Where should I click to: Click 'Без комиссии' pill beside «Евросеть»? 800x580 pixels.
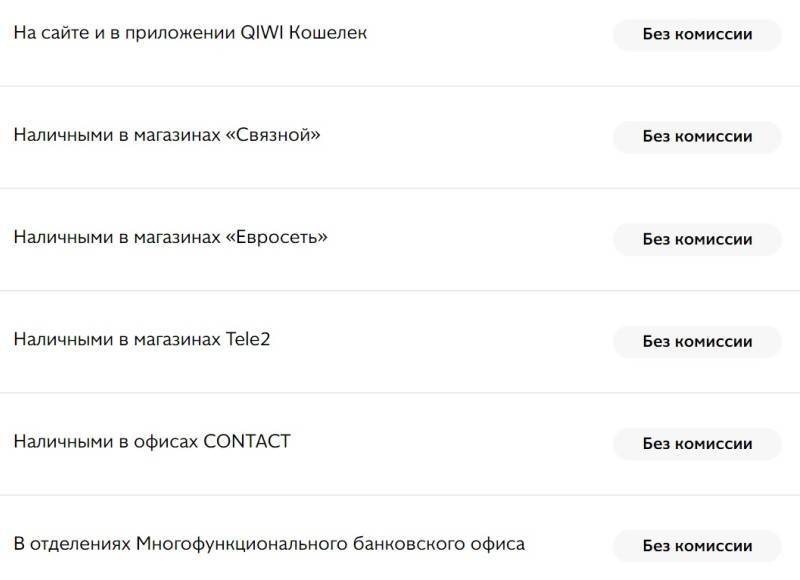pos(697,239)
